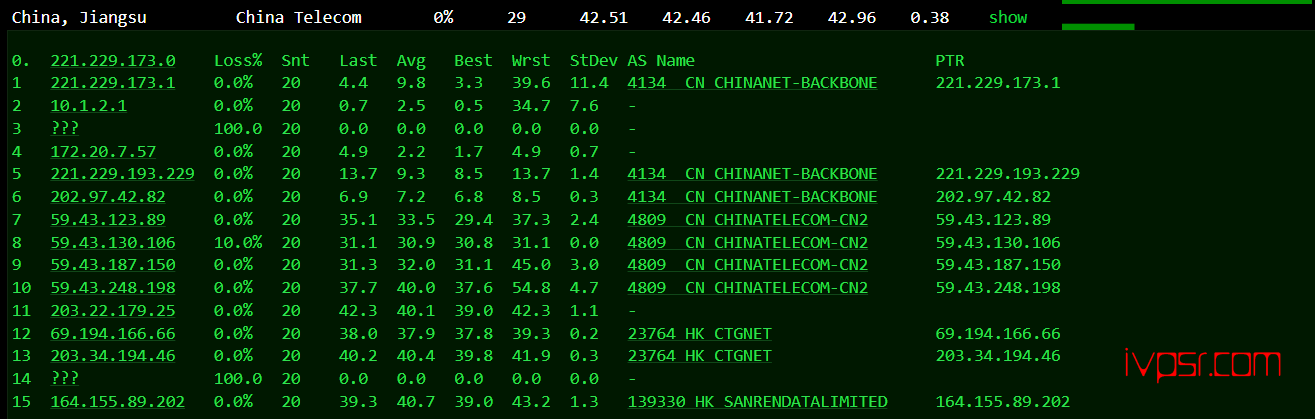This screenshot has height=419, width=1315.
Task: Click IP link 10.1.2.1
Action: coord(89,106)
